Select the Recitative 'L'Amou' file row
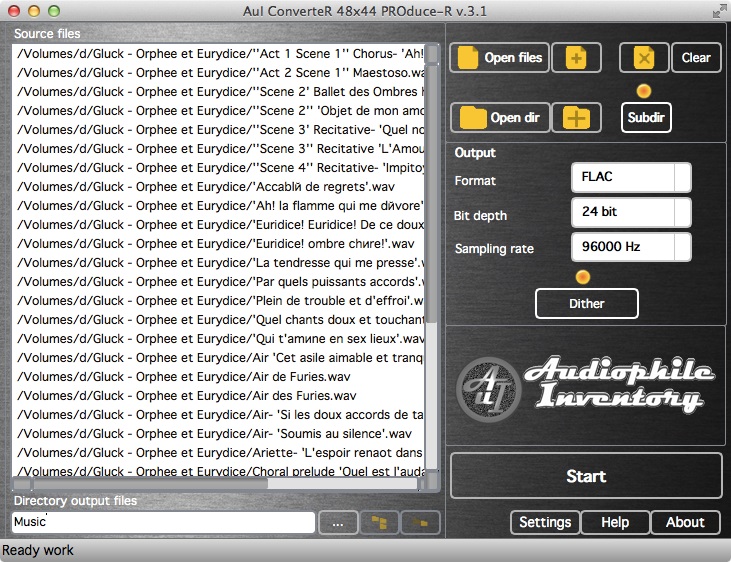The width and height of the screenshot is (731, 562). 218,149
